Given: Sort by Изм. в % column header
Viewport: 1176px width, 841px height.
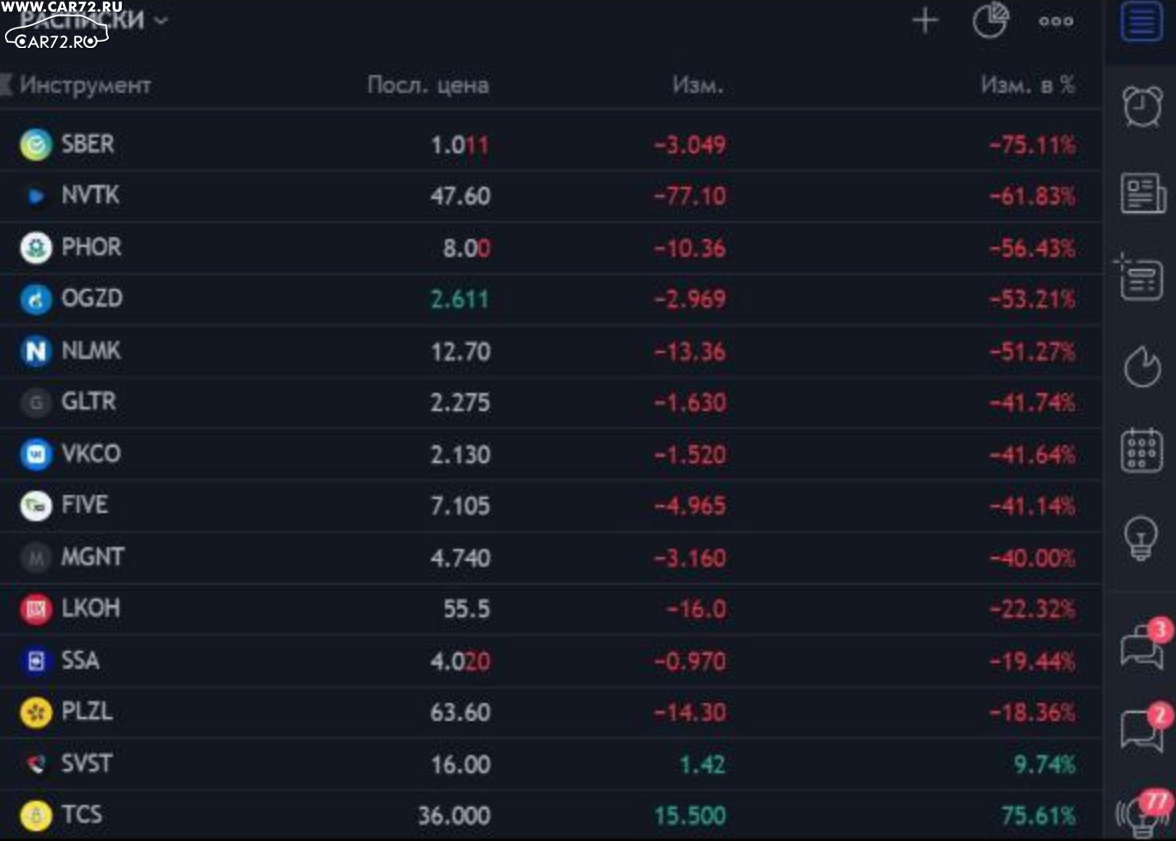Looking at the screenshot, I should tap(1027, 85).
